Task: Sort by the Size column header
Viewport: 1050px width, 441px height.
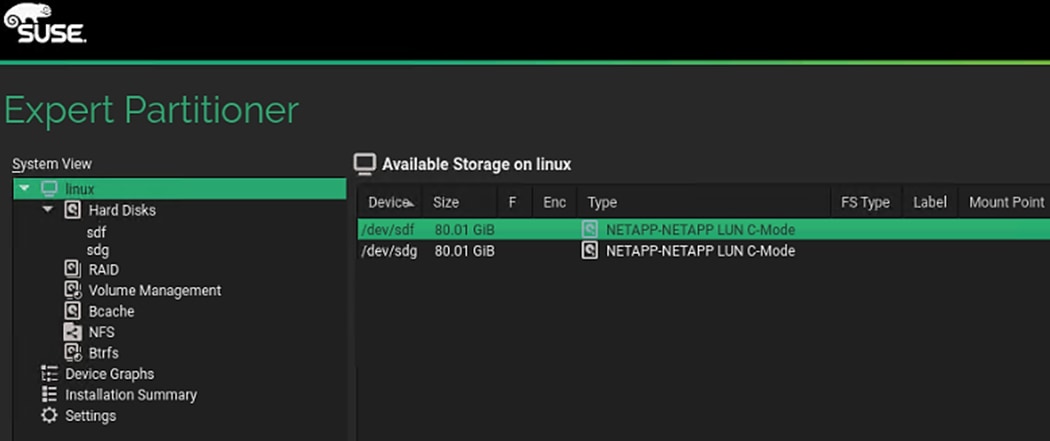Action: pyautogui.click(x=446, y=202)
